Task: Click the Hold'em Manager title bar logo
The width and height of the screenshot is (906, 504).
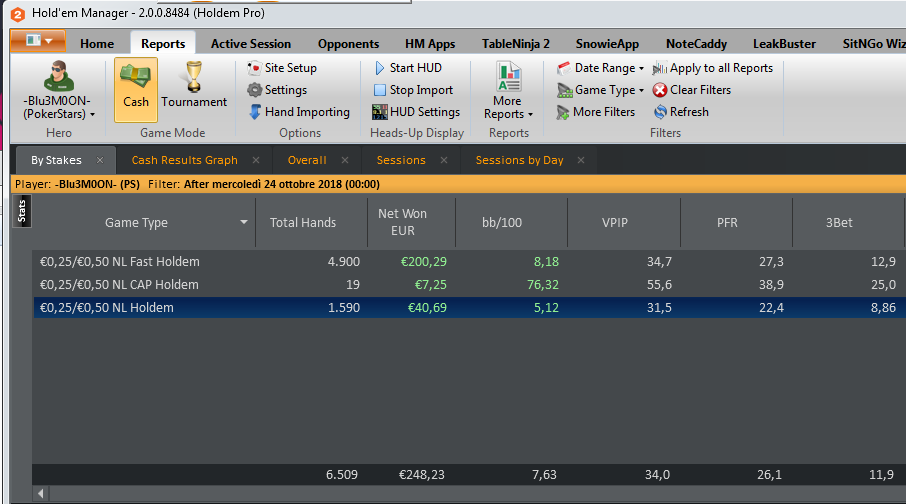Action: [x=18, y=14]
